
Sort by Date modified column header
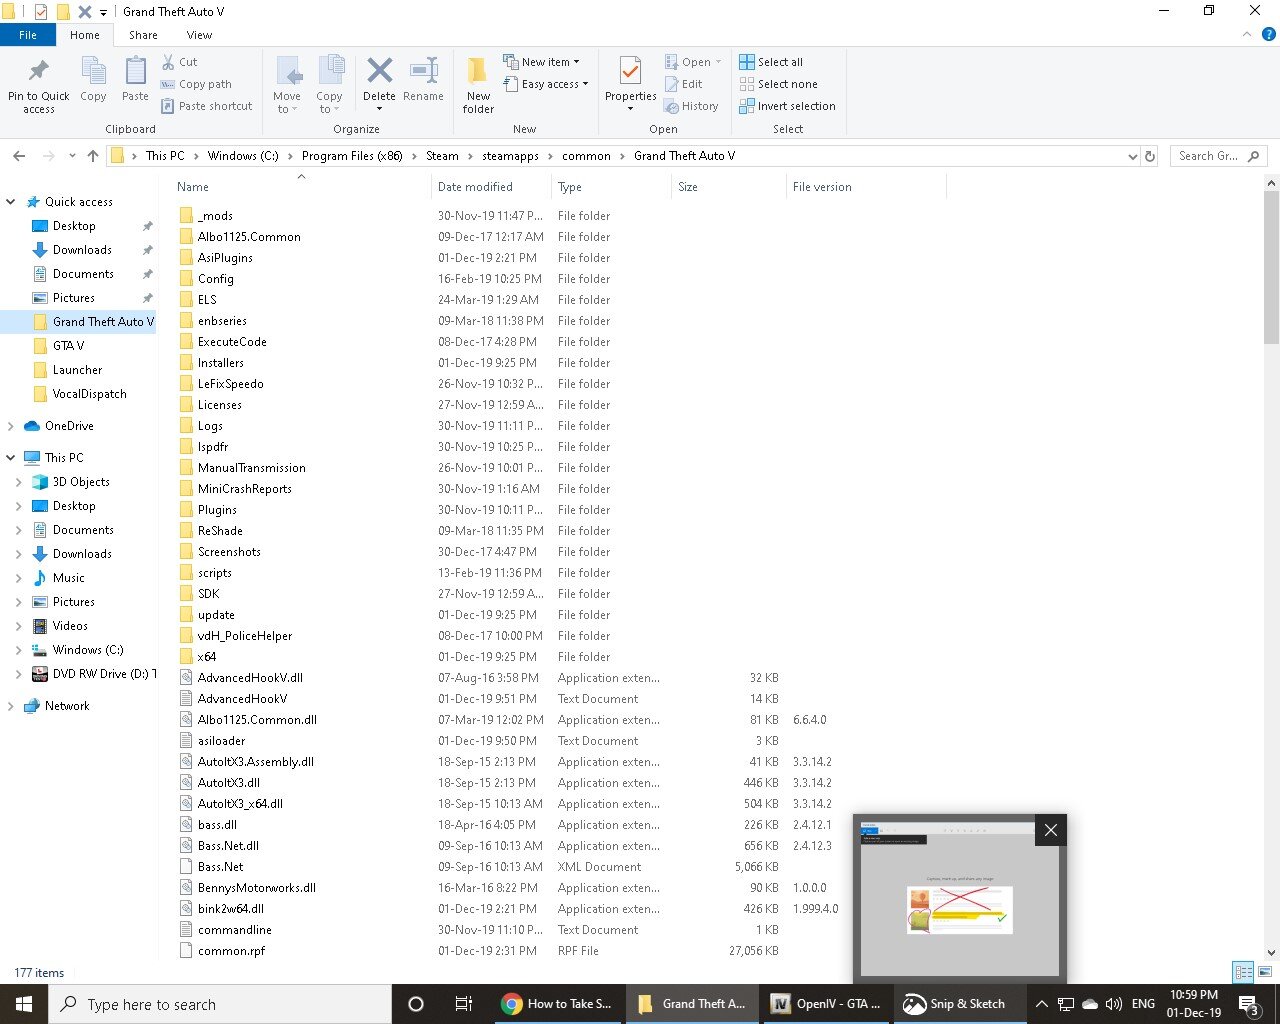coord(491,187)
